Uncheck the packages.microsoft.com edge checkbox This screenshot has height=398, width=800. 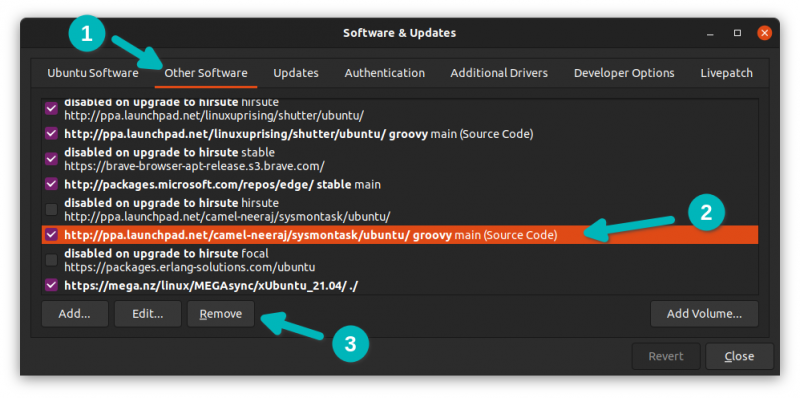52,184
